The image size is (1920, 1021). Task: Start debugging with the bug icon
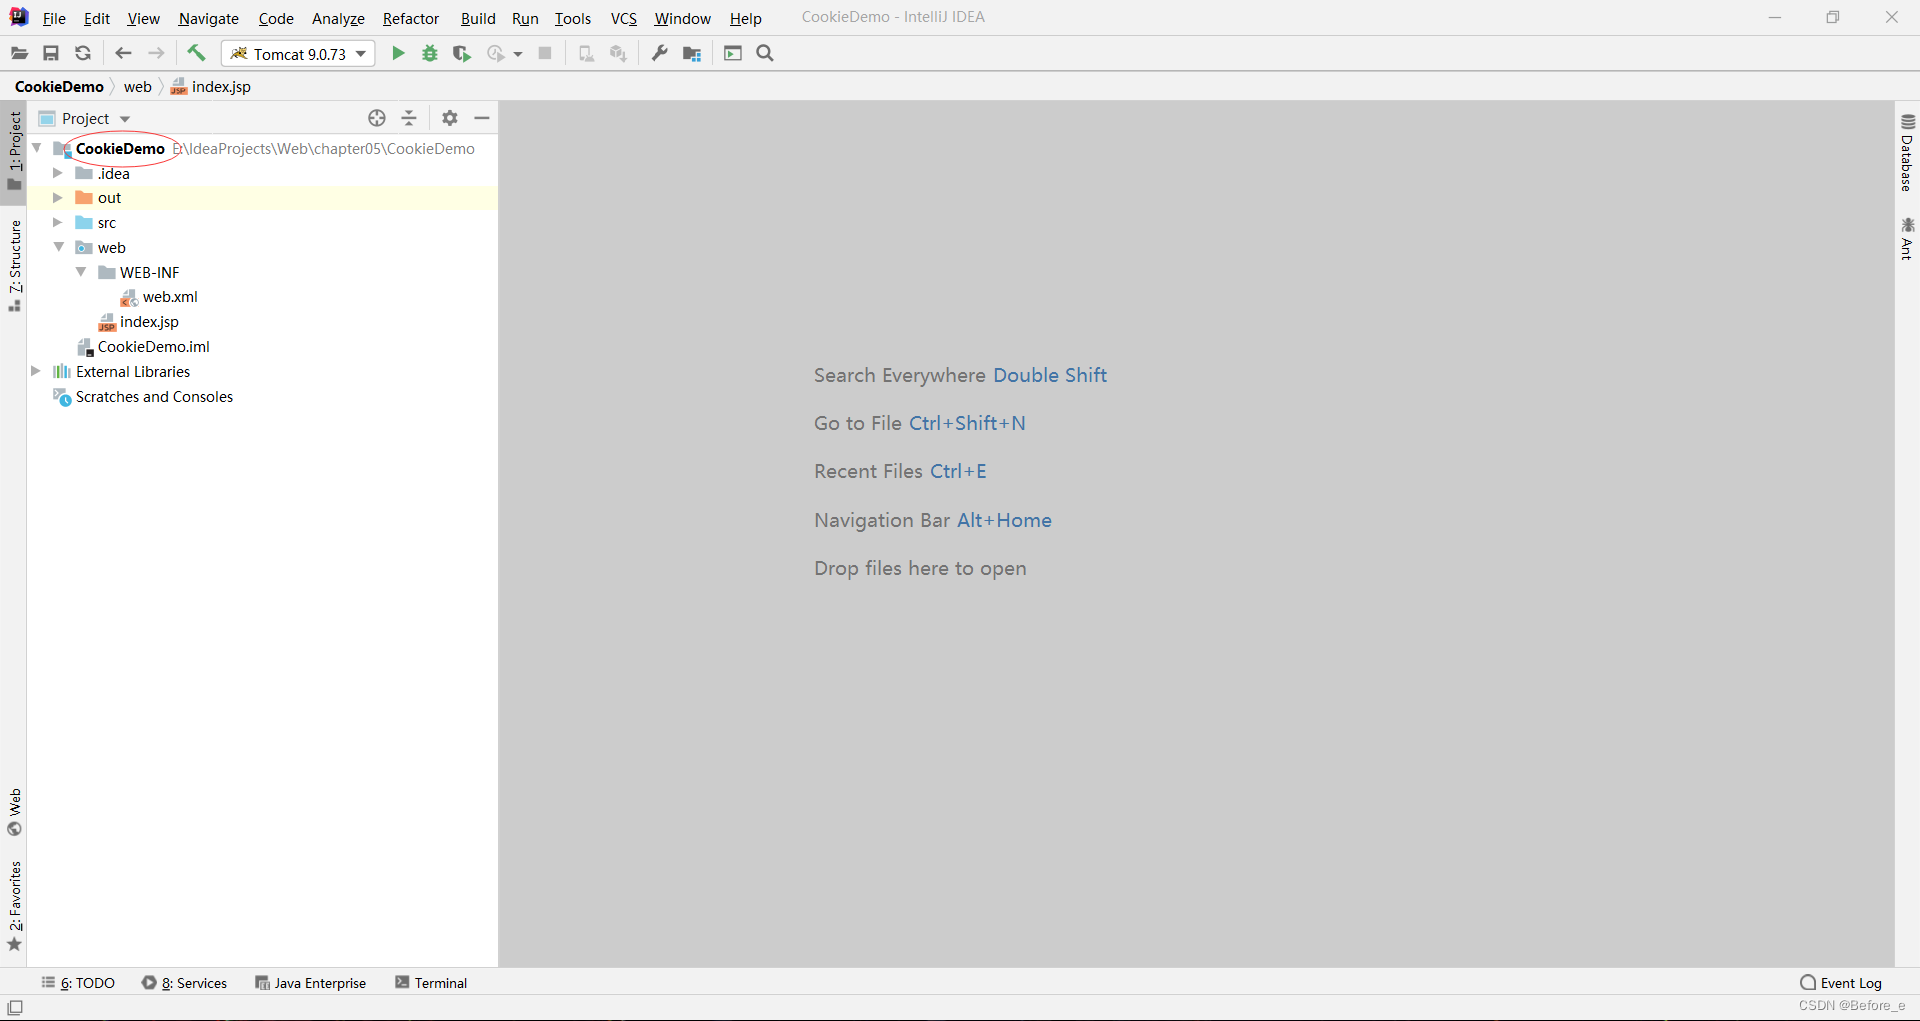pyautogui.click(x=430, y=54)
